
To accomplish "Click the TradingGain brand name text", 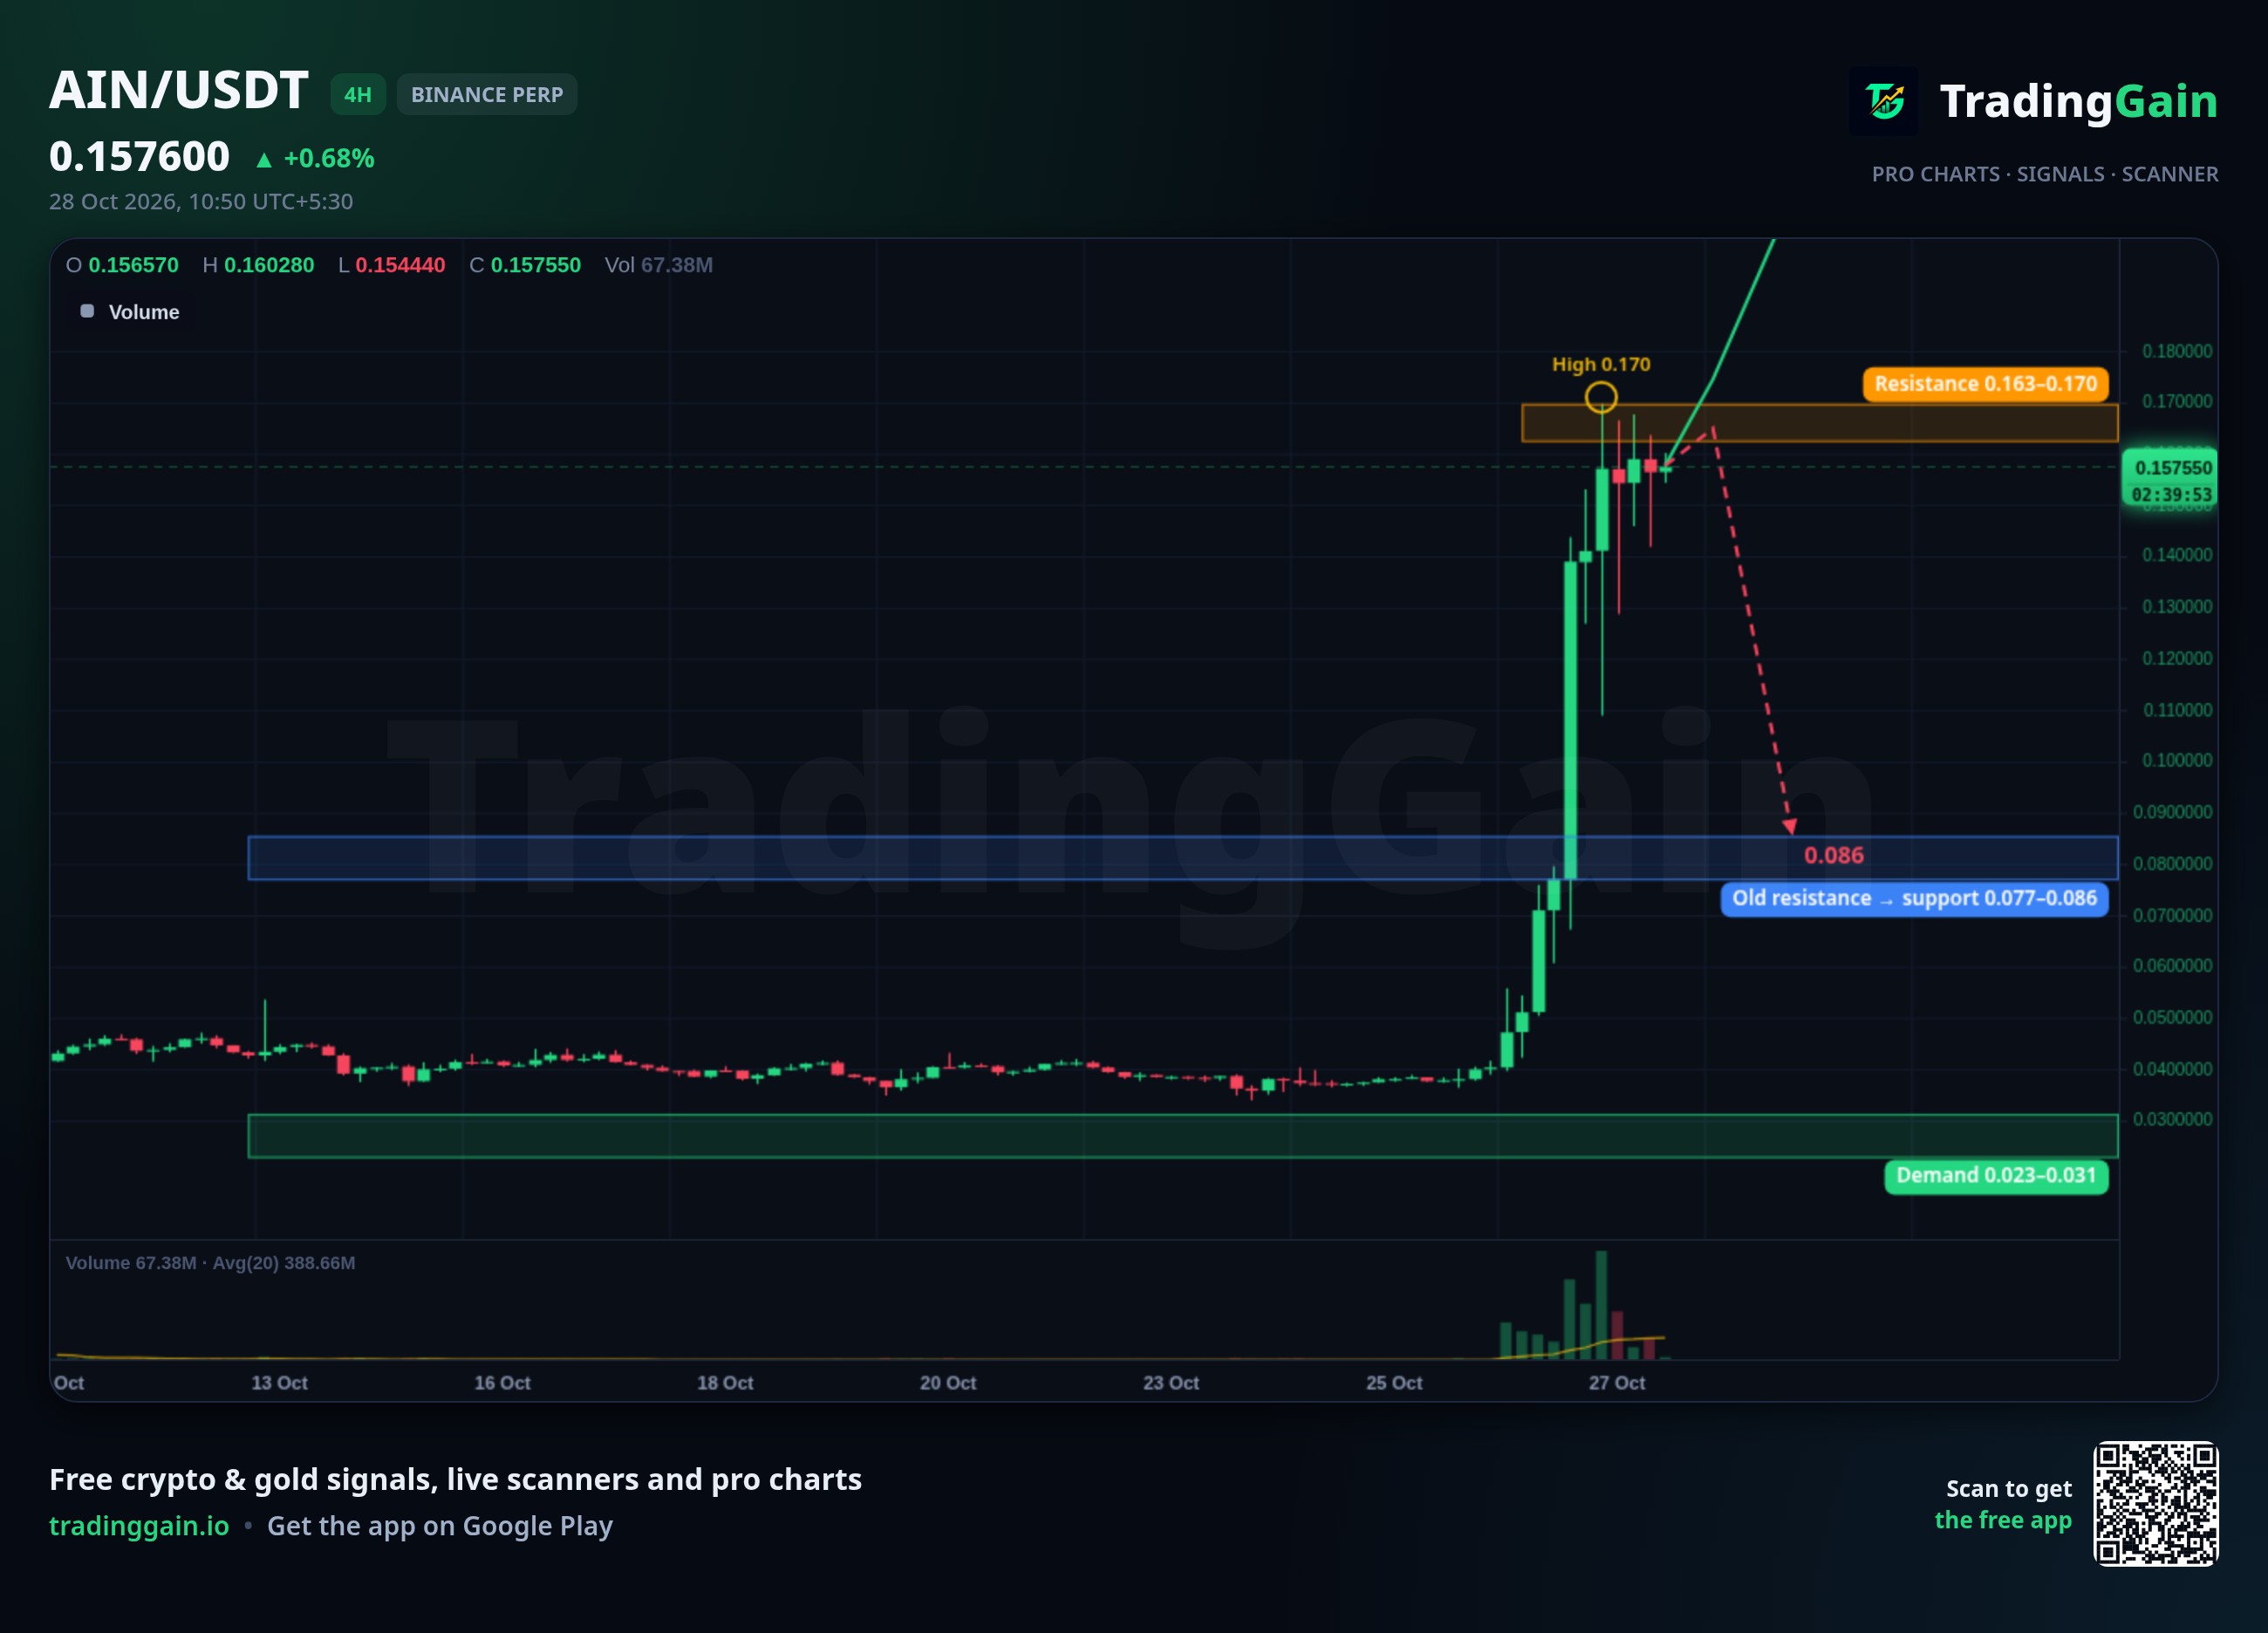I will (2078, 101).
